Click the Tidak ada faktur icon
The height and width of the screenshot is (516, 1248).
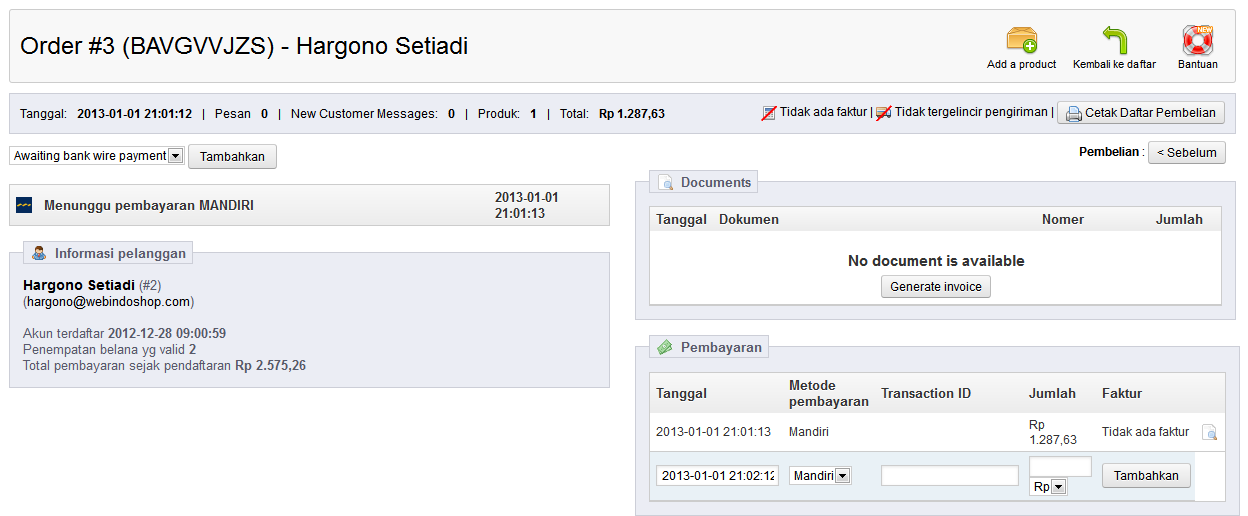[x=769, y=113]
